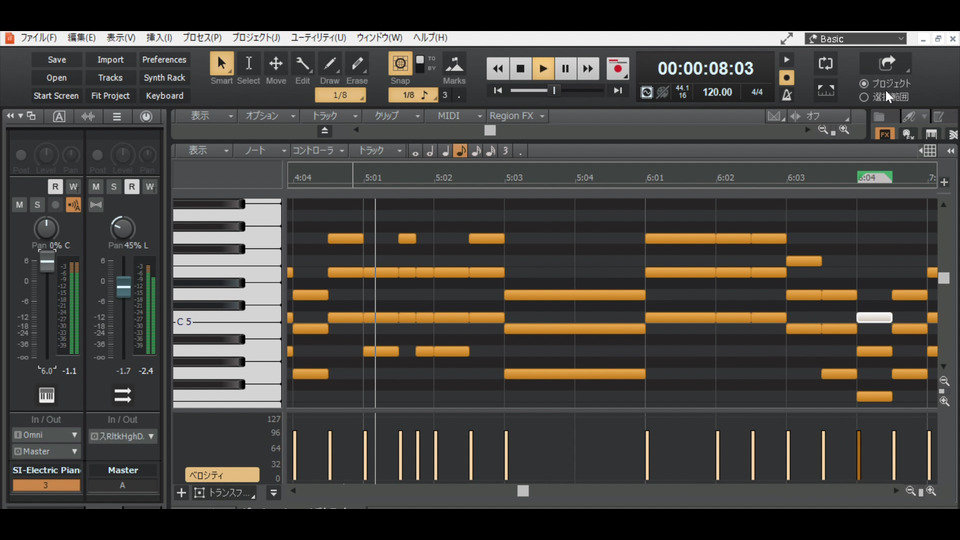The height and width of the screenshot is (540, 960).
Task: Click the Marks icon
Action: point(454,64)
